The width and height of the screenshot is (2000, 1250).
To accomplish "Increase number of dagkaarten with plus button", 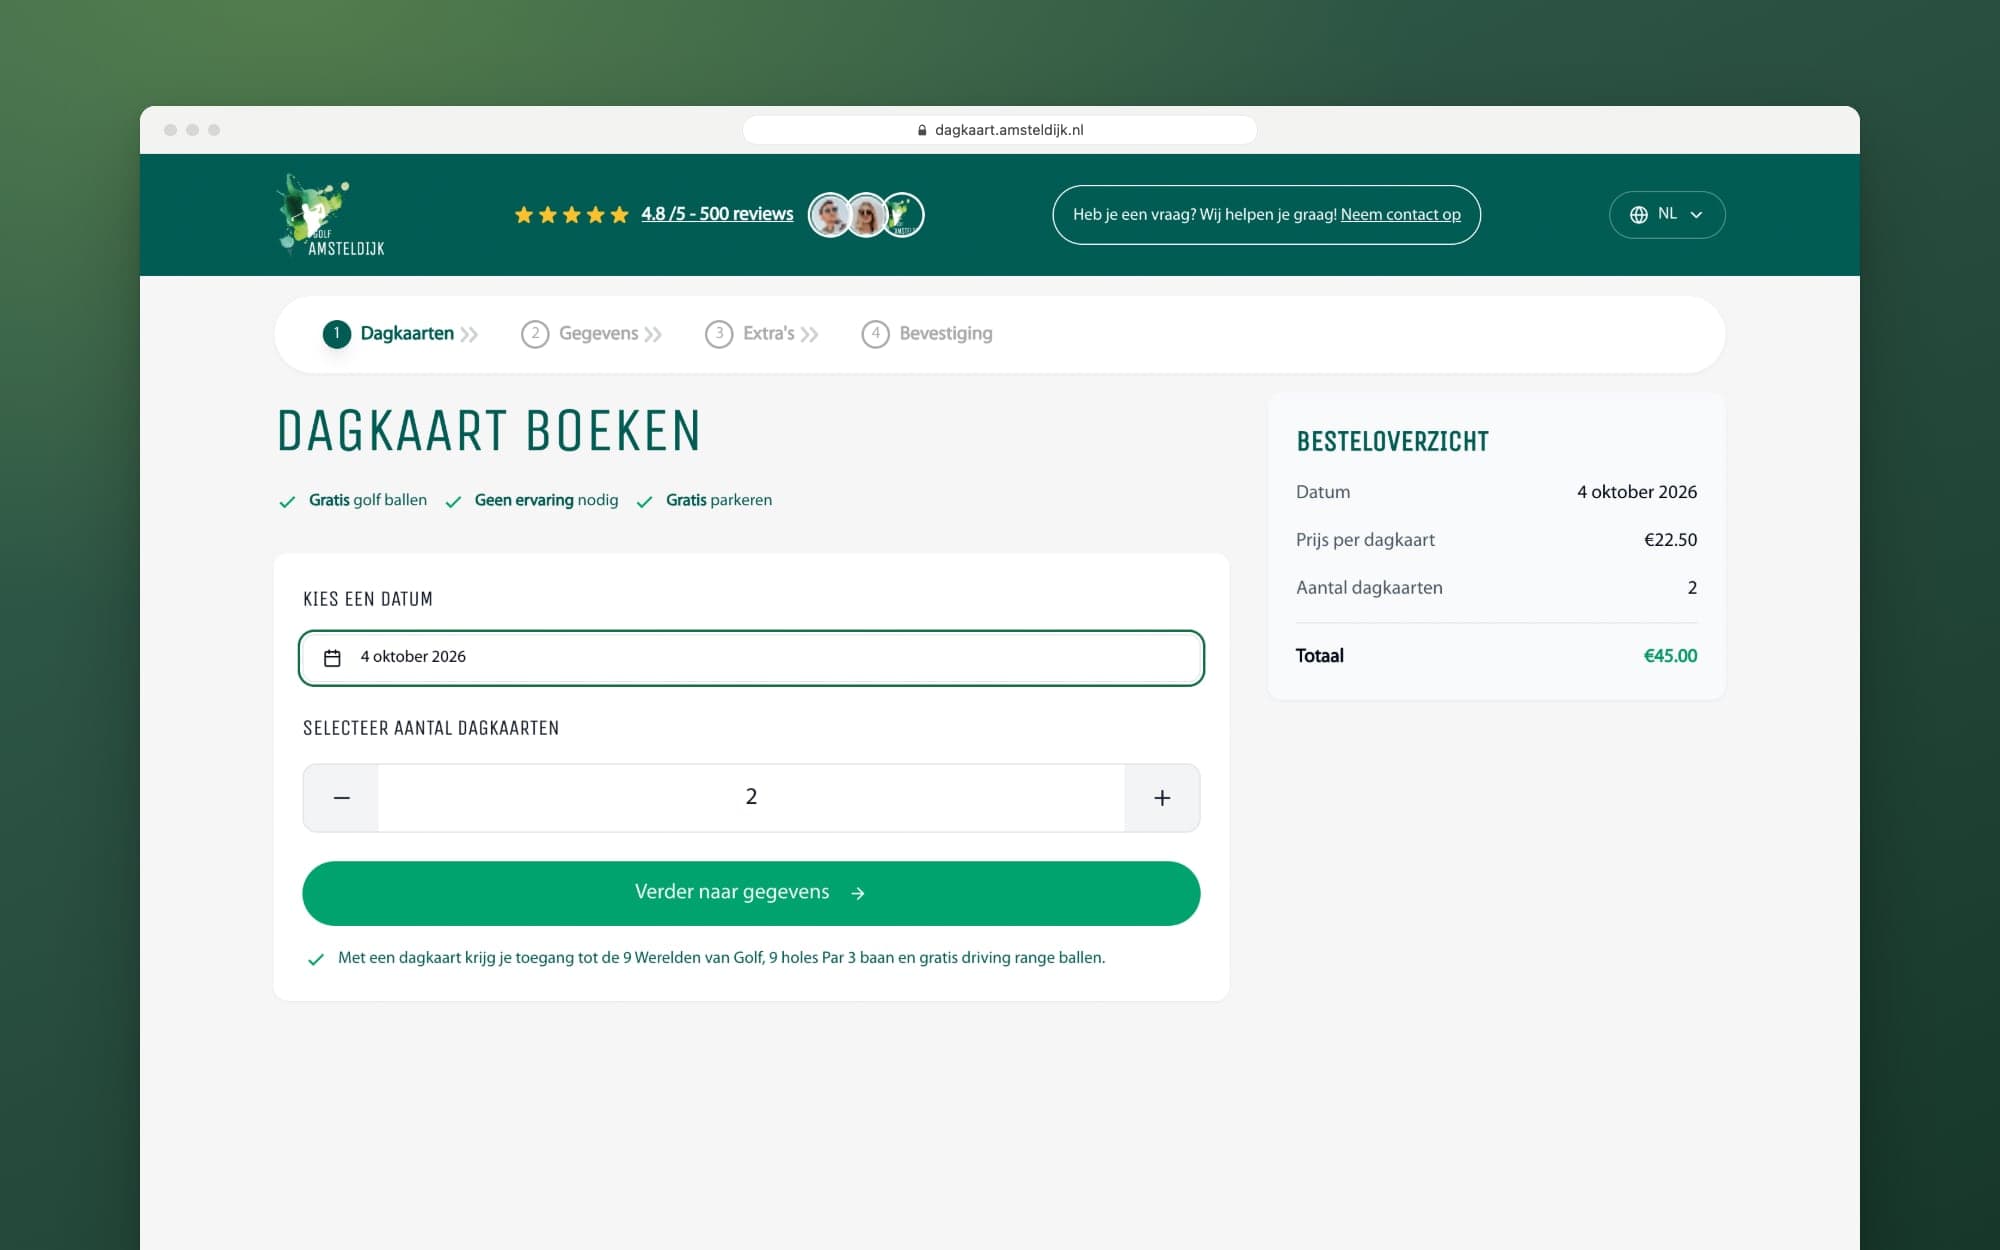I will click(1162, 798).
